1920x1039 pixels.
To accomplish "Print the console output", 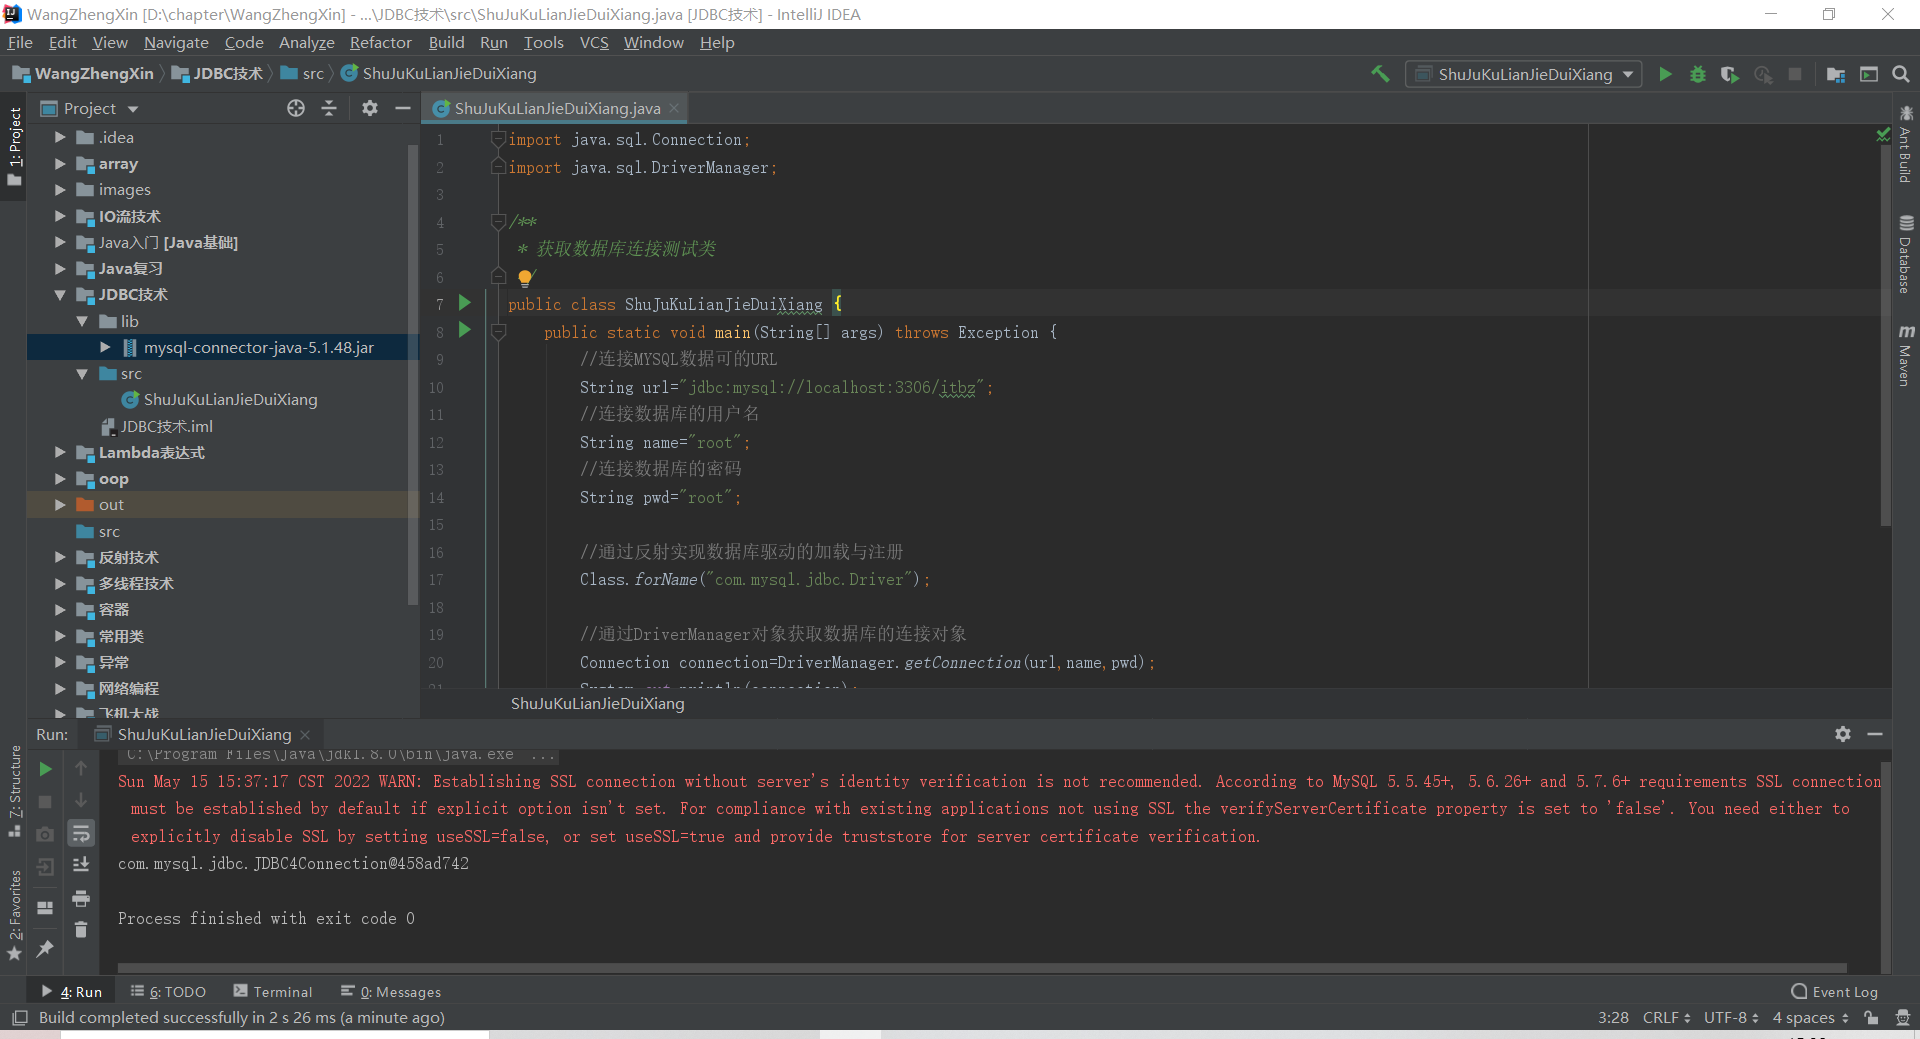I will pos(81,898).
